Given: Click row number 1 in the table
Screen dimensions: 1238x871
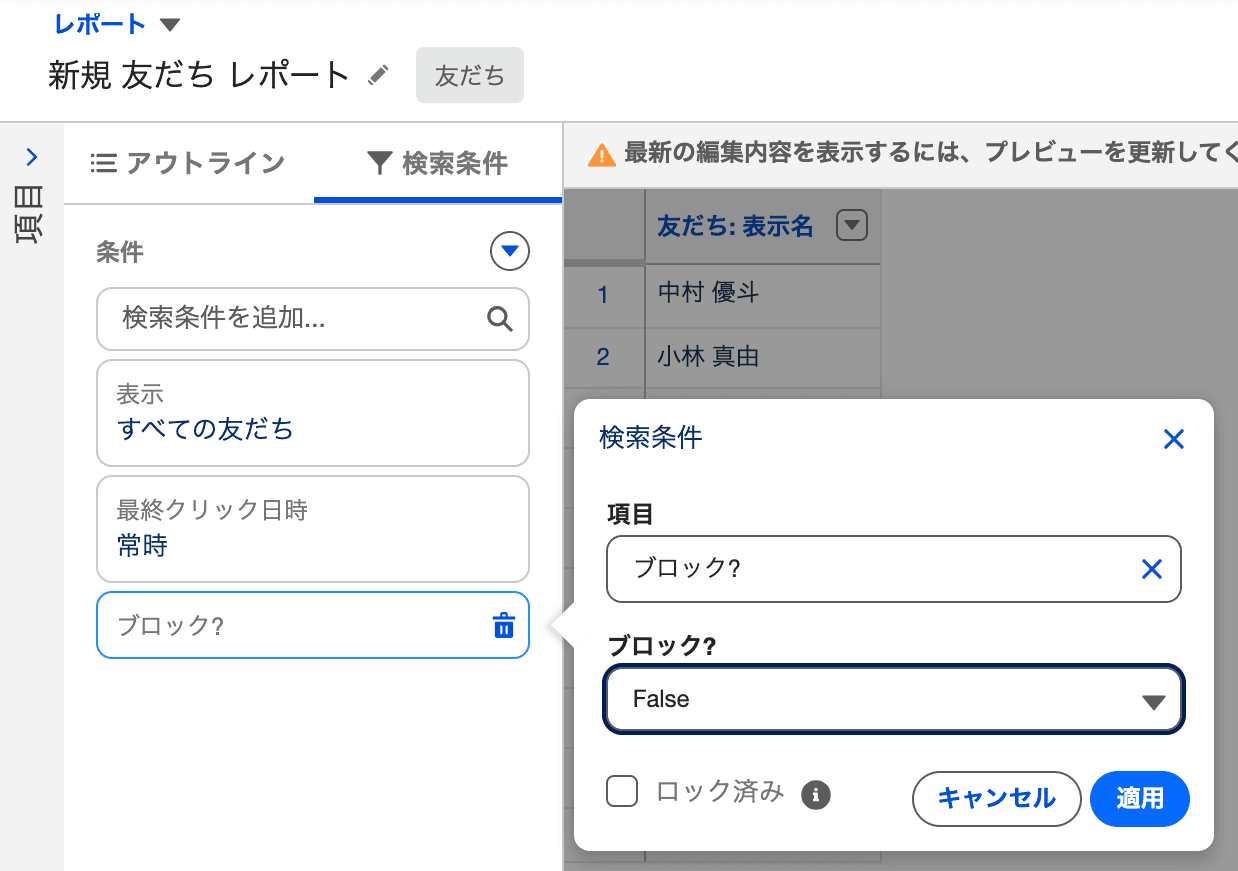Looking at the screenshot, I should 603,294.
